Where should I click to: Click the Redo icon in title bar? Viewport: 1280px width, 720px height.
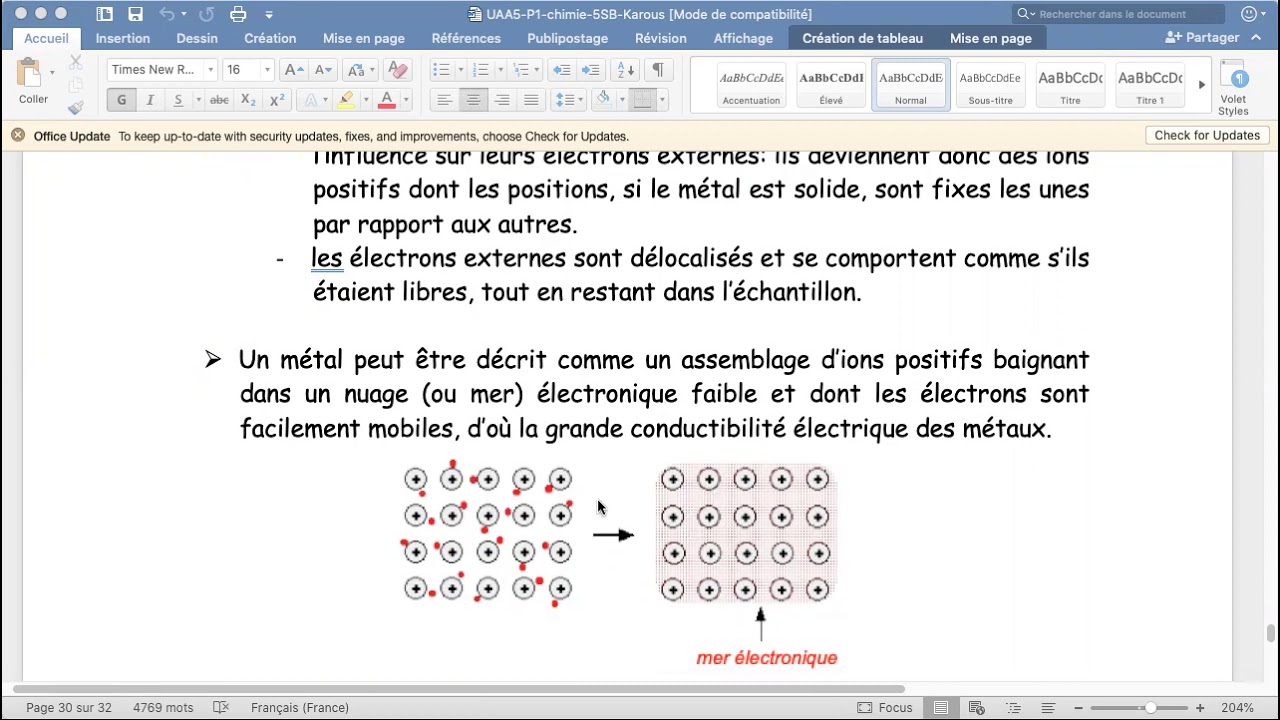206,14
